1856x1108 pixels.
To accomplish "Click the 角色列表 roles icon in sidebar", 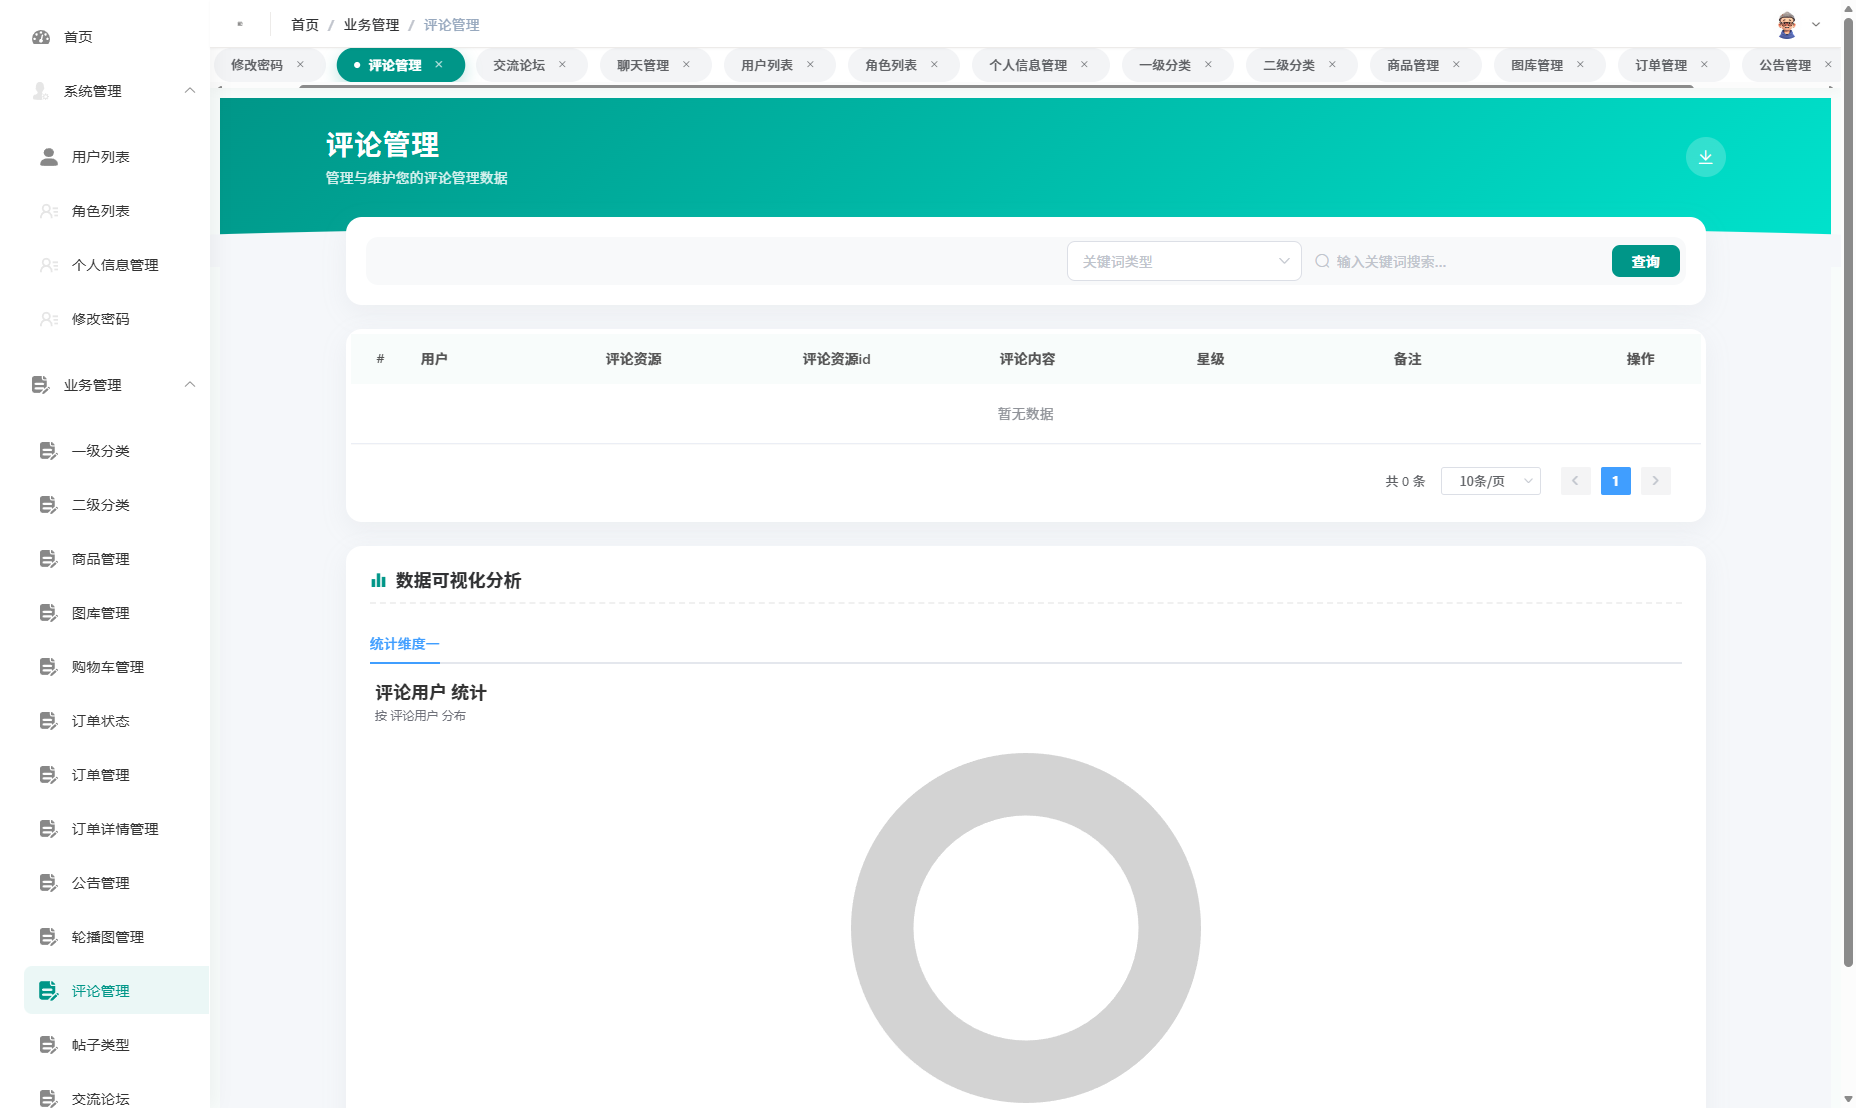I will (47, 211).
